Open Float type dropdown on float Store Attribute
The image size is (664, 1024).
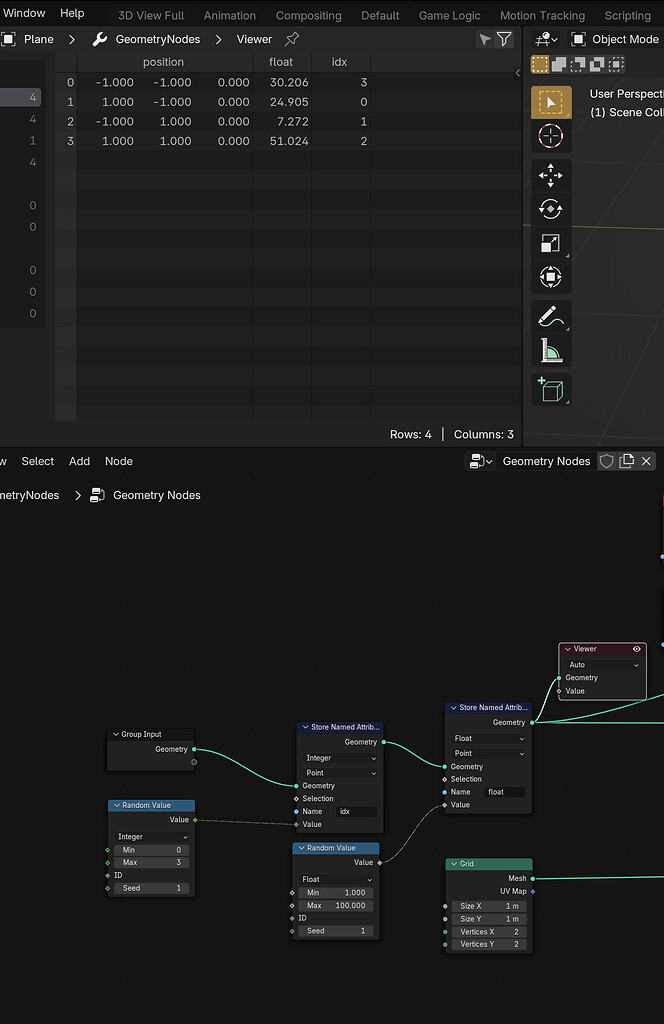coord(489,739)
